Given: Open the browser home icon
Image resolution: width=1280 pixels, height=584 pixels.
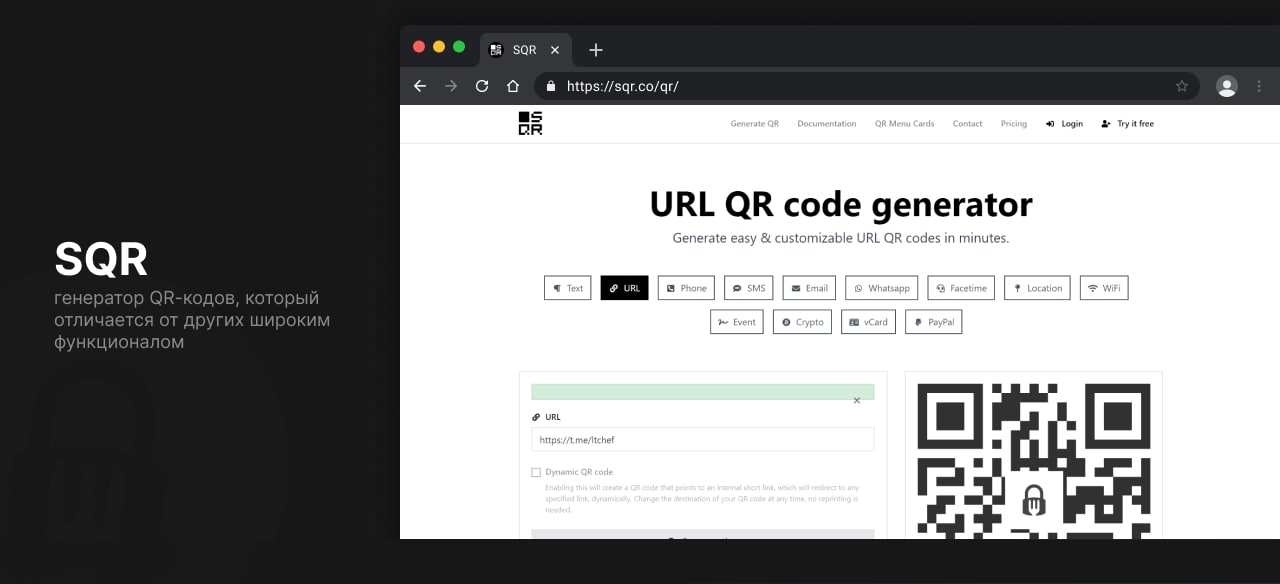Looking at the screenshot, I should click(513, 86).
